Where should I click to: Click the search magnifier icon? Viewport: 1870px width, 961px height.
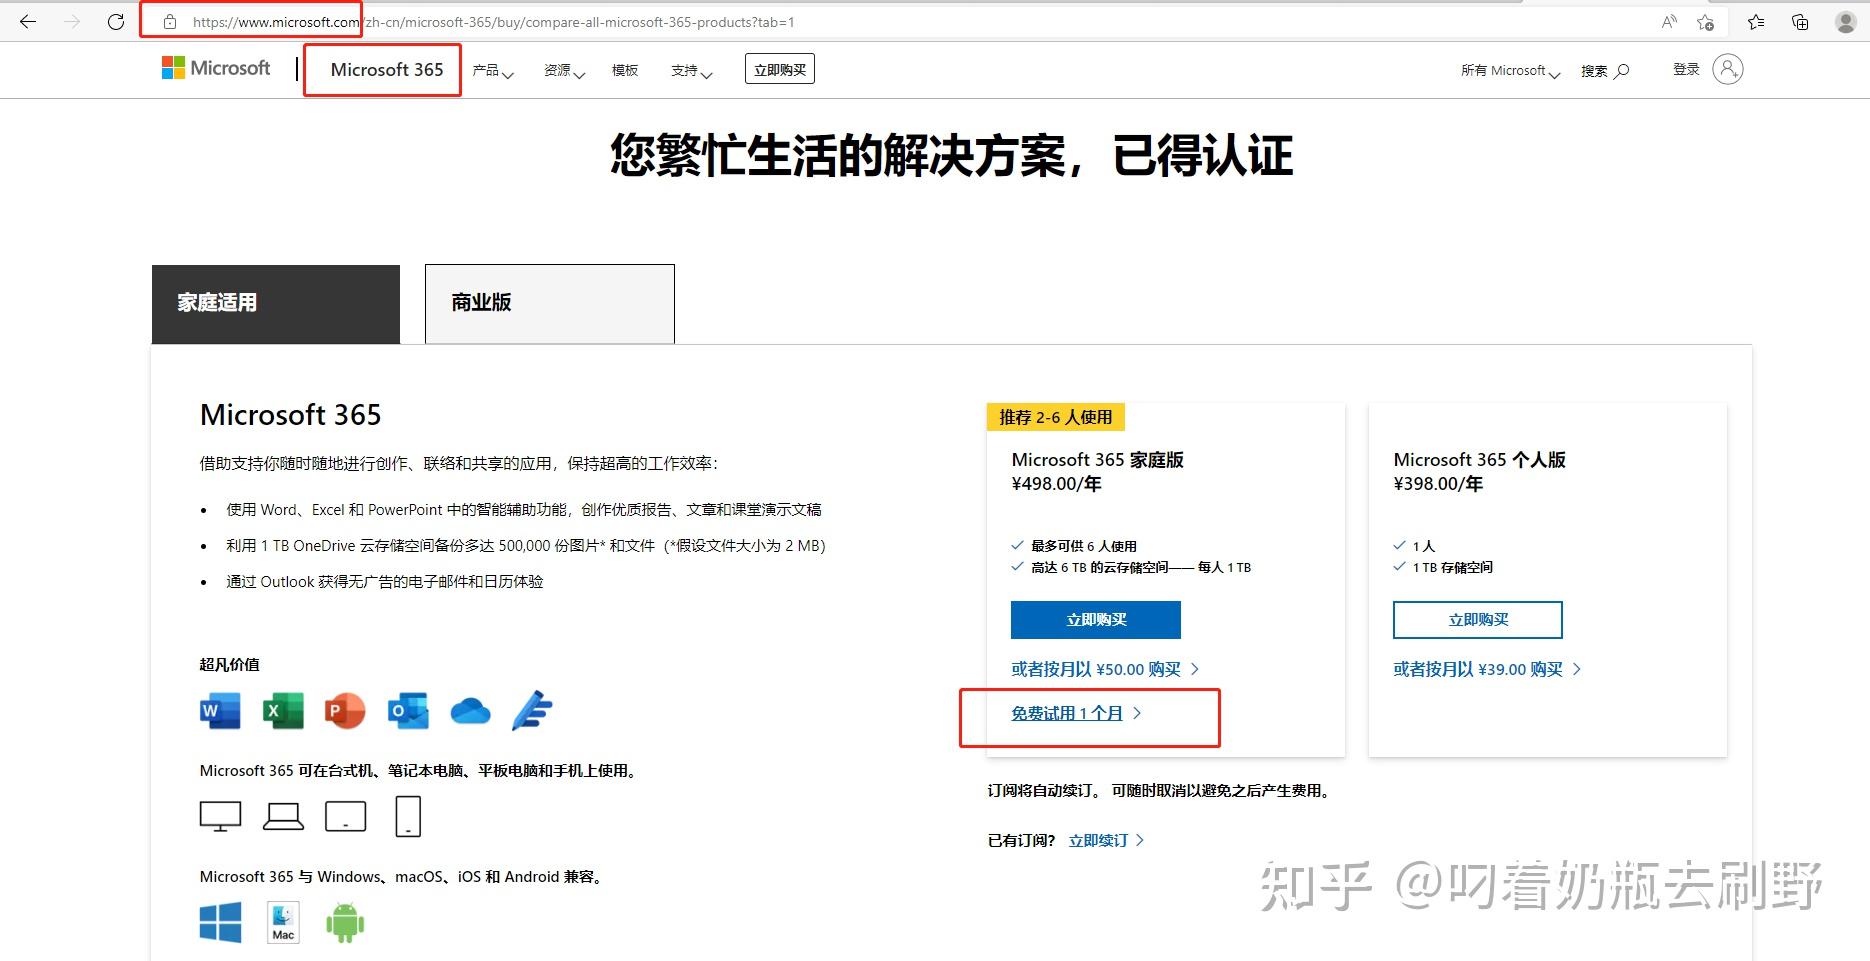click(1622, 70)
